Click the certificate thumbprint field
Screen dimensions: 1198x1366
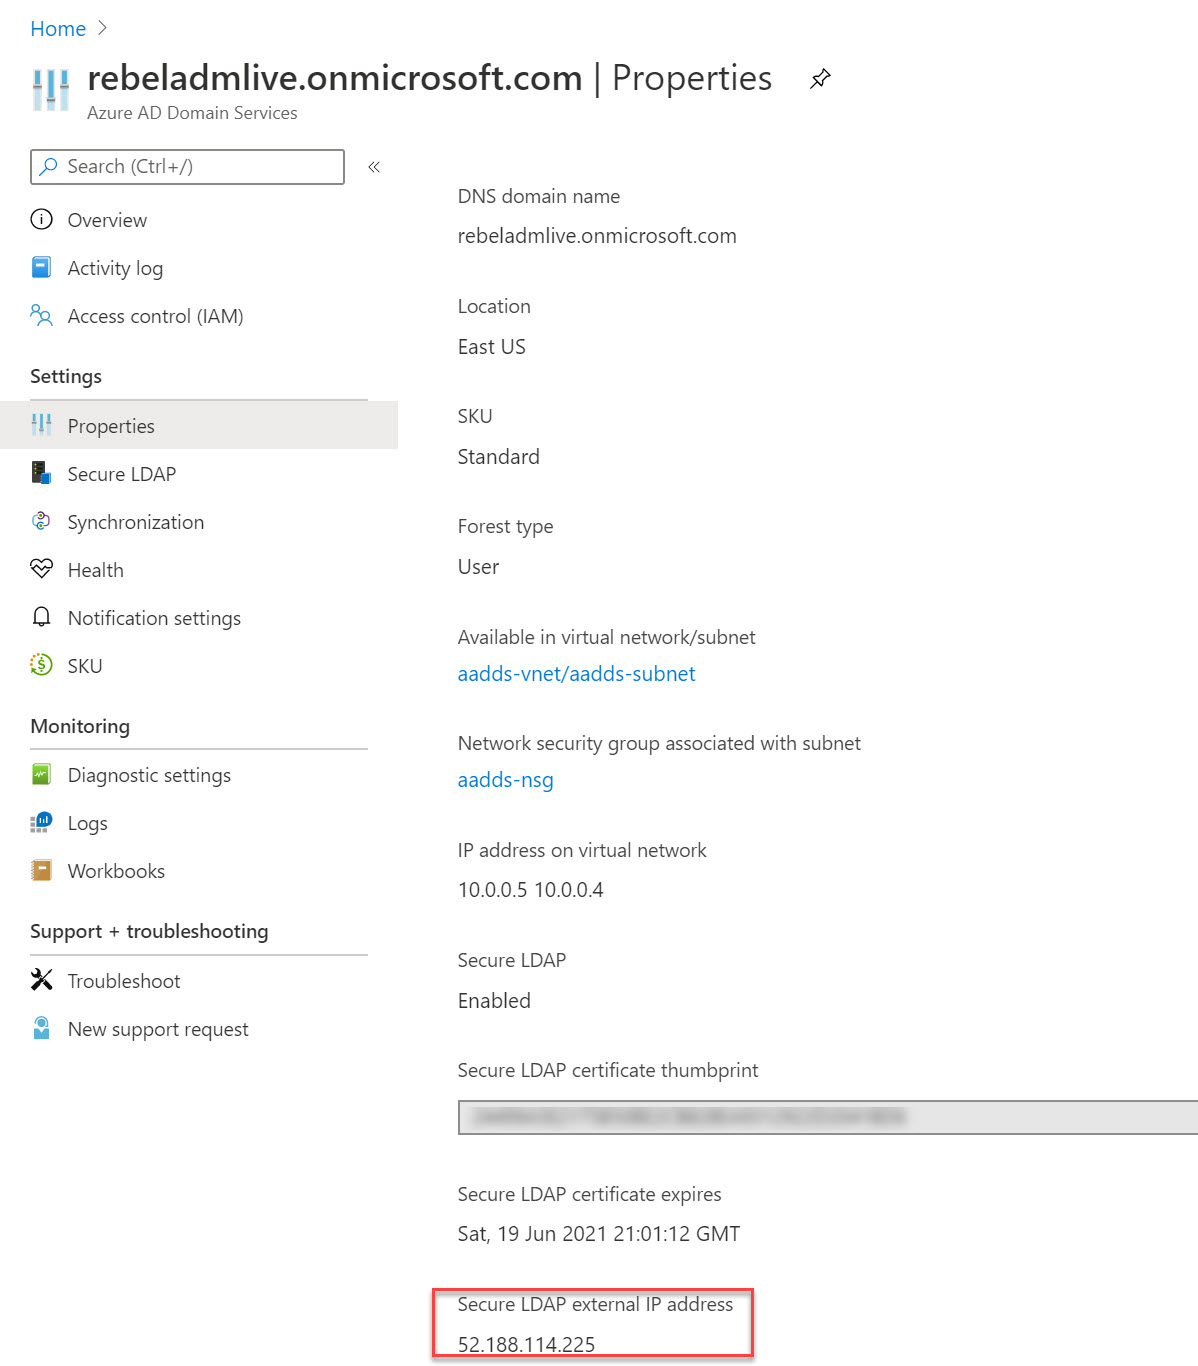(828, 1117)
